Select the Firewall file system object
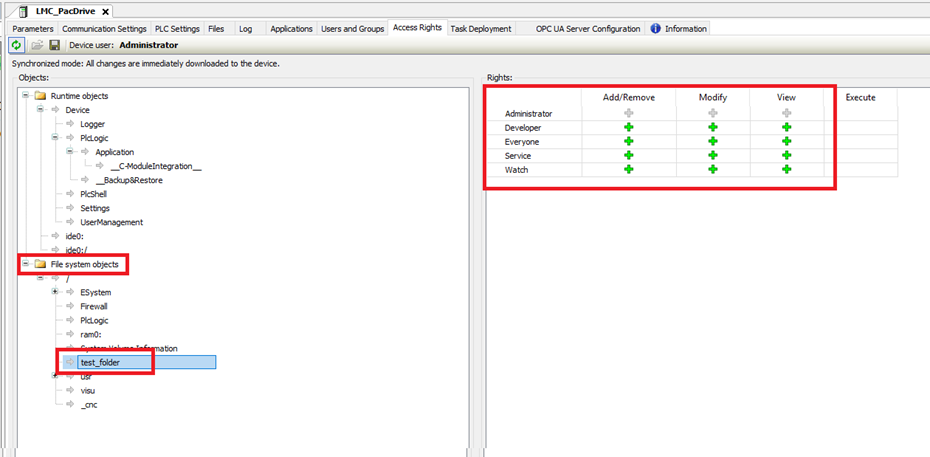The height and width of the screenshot is (457, 930). tap(94, 306)
